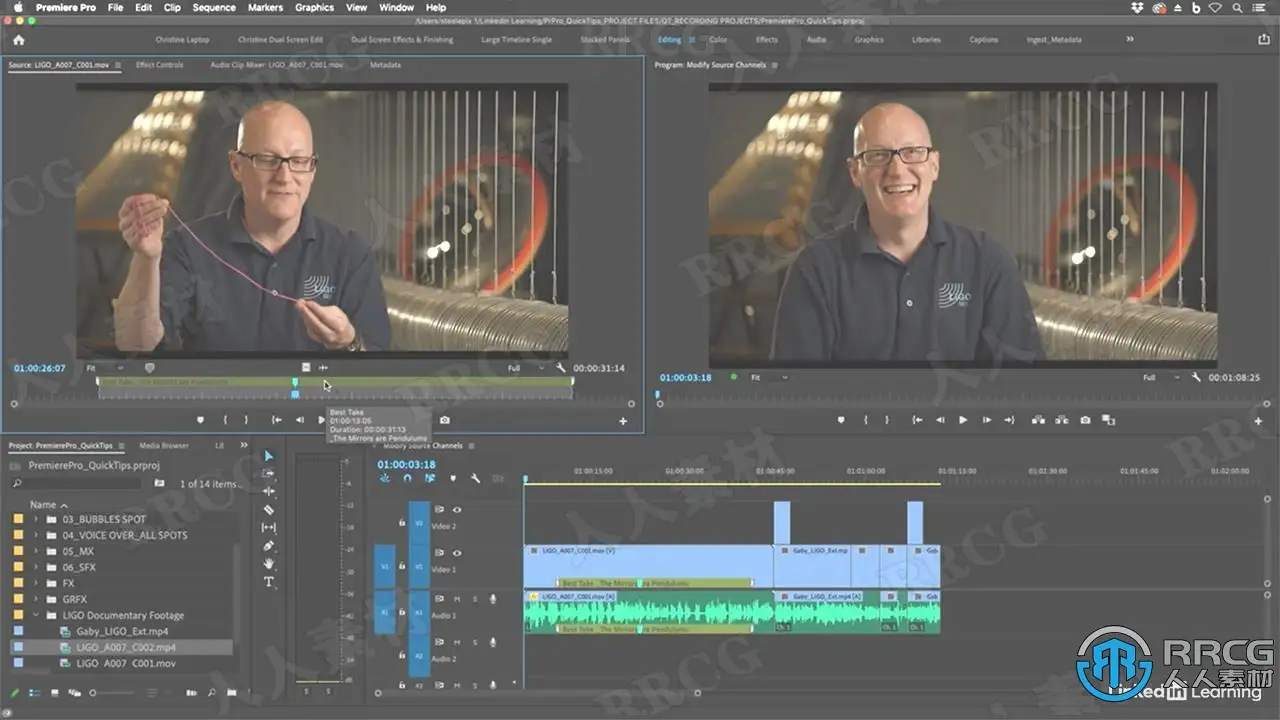Mute the Audio 1 track
The image size is (1280, 720).
pyautogui.click(x=457, y=599)
